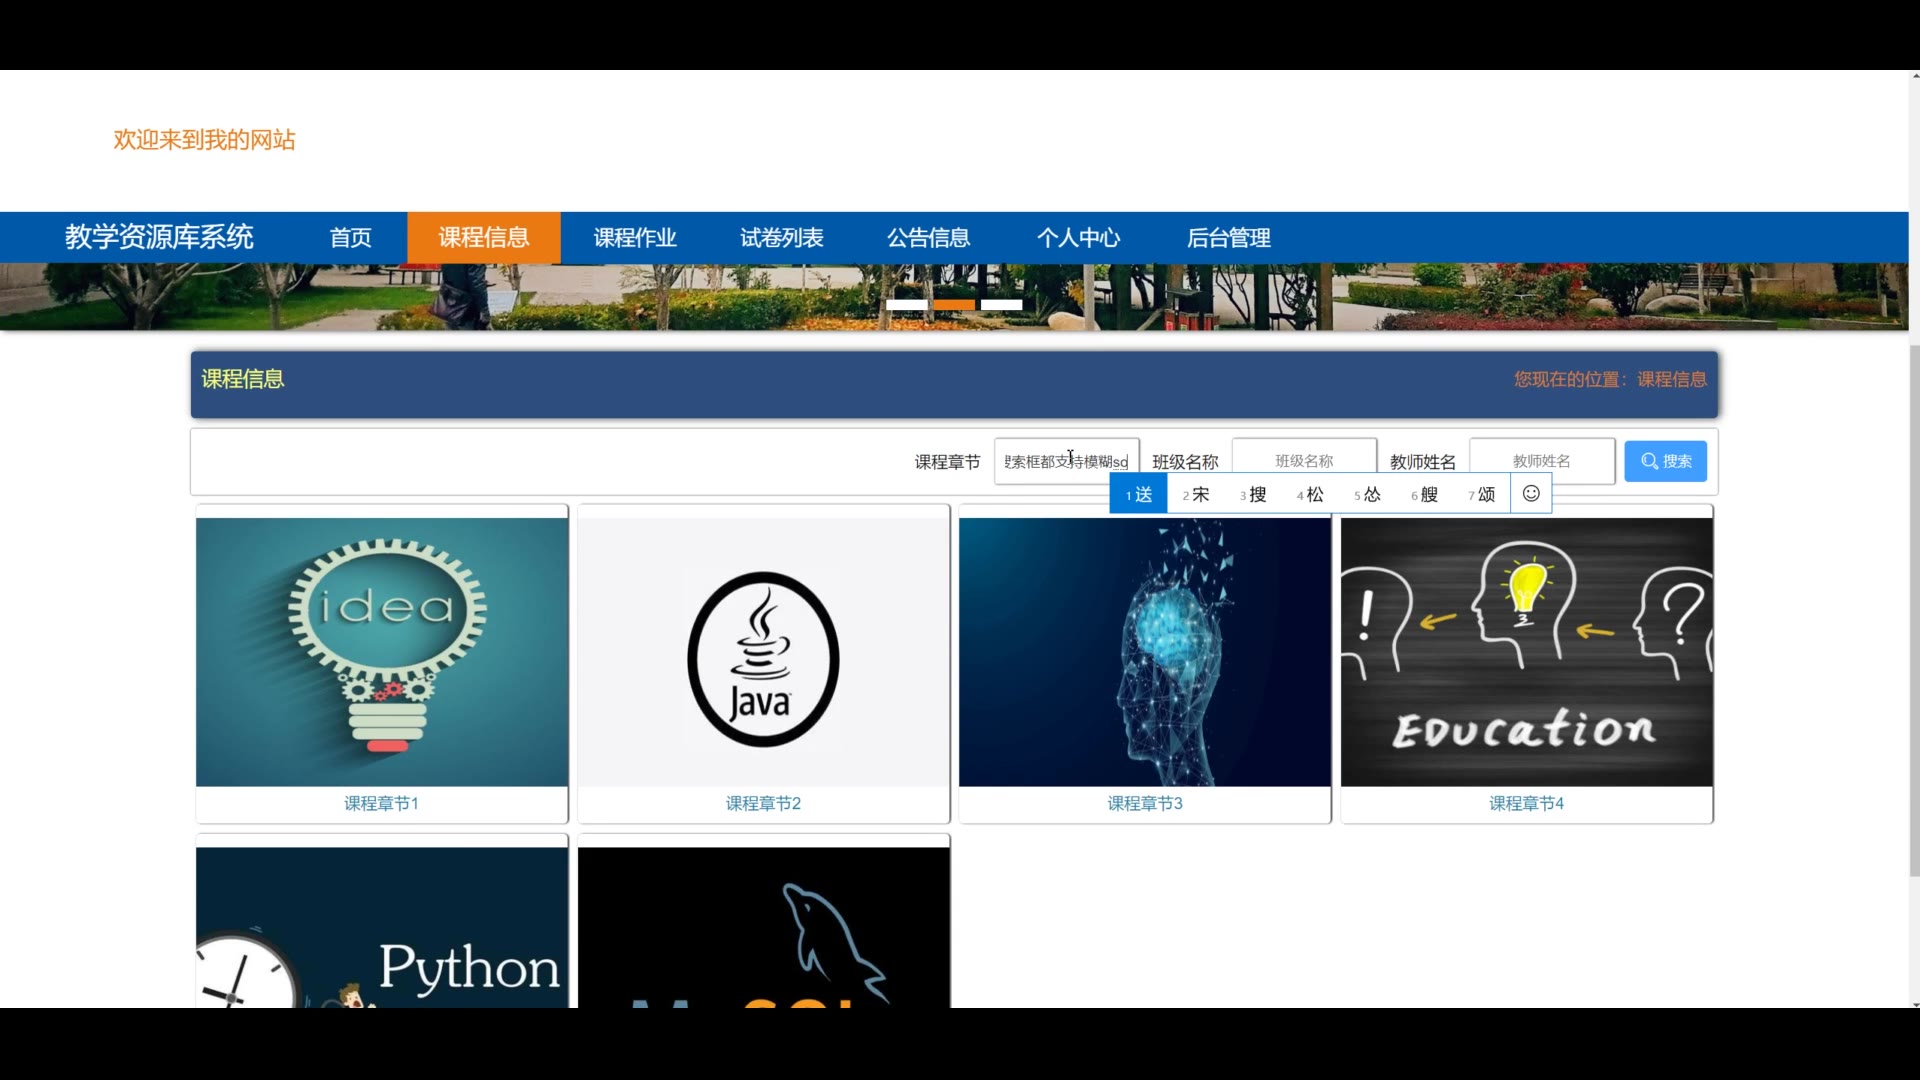This screenshot has height=1080, width=1920.
Task: Navigate to 公告信息
Action: 928,238
